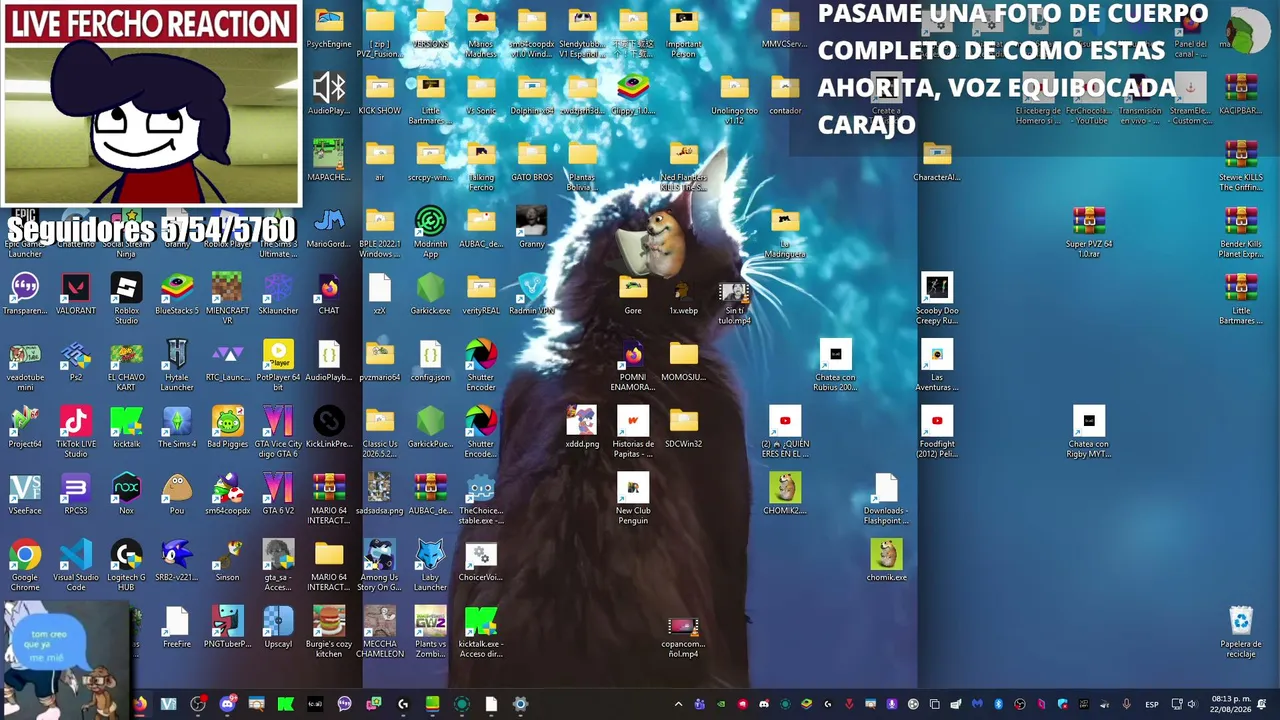Select the Radmin VPN desktop shortcut
The width and height of the screenshot is (1280, 720).
click(531, 294)
